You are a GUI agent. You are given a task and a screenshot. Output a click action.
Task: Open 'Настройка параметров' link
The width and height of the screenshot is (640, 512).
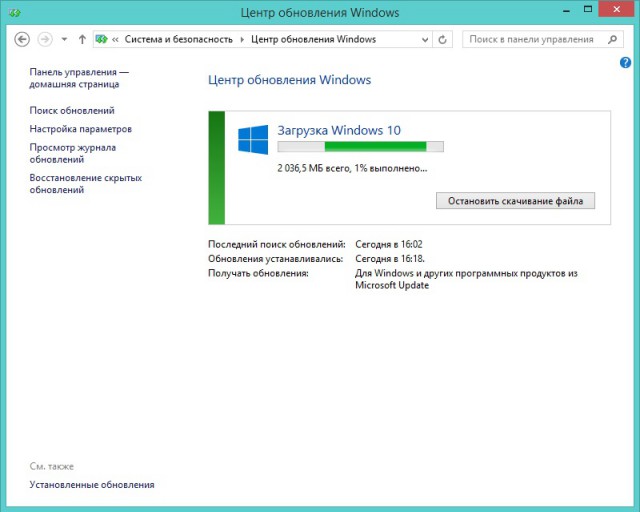(x=80, y=129)
